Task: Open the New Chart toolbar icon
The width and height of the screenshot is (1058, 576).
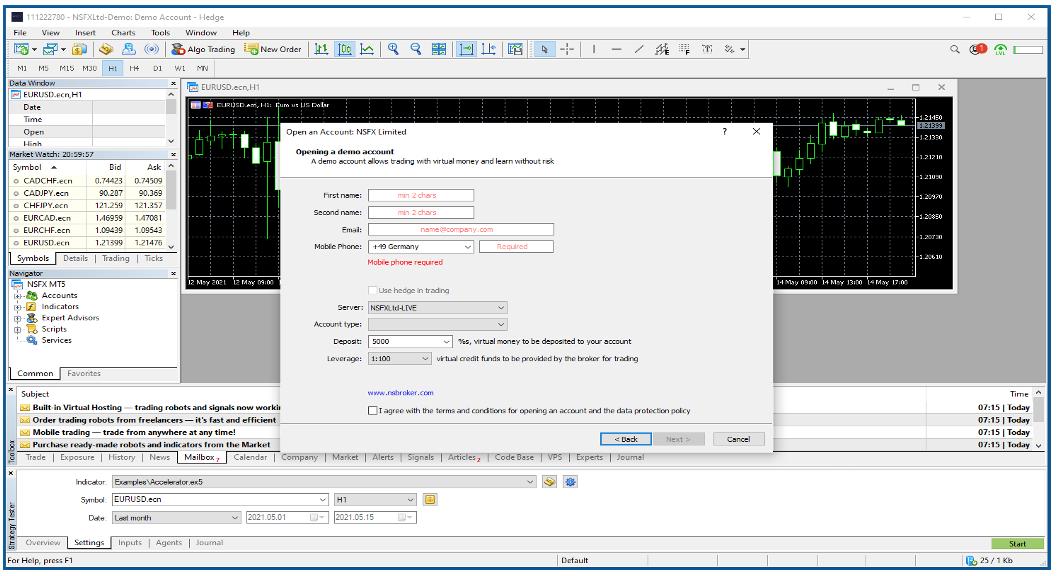Action: click(22, 49)
